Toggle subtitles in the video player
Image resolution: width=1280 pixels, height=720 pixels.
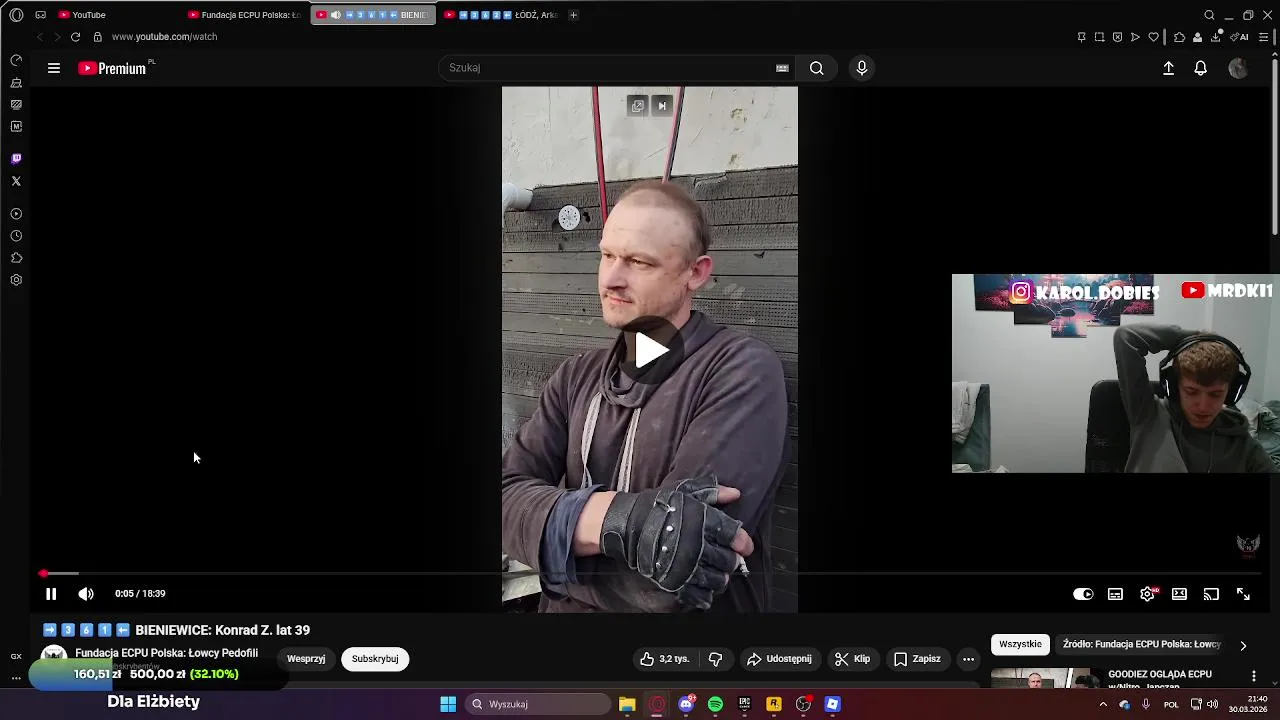[1115, 594]
